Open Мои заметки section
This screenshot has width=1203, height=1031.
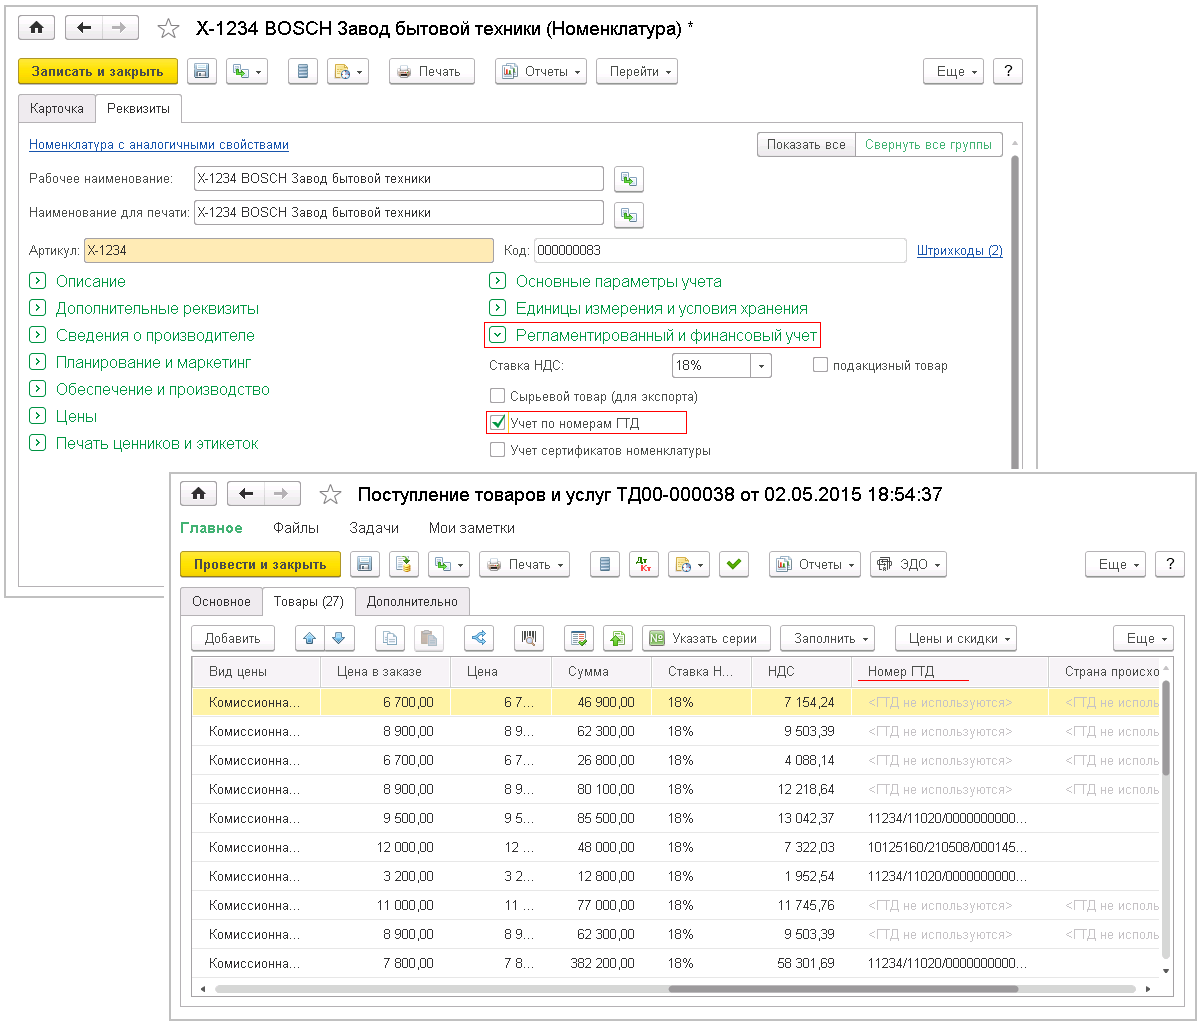[x=472, y=527]
